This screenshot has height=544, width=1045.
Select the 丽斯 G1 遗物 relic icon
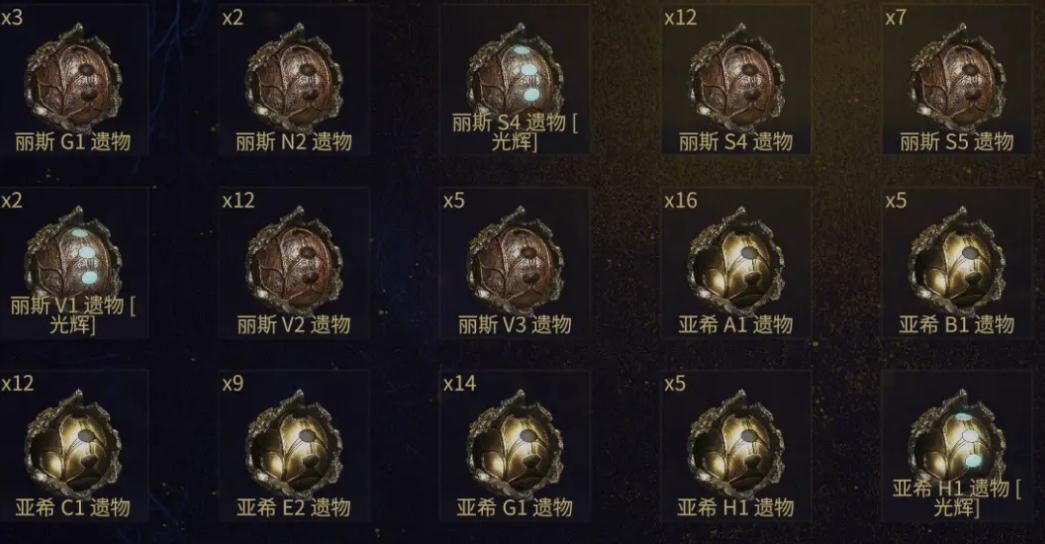tap(73, 77)
